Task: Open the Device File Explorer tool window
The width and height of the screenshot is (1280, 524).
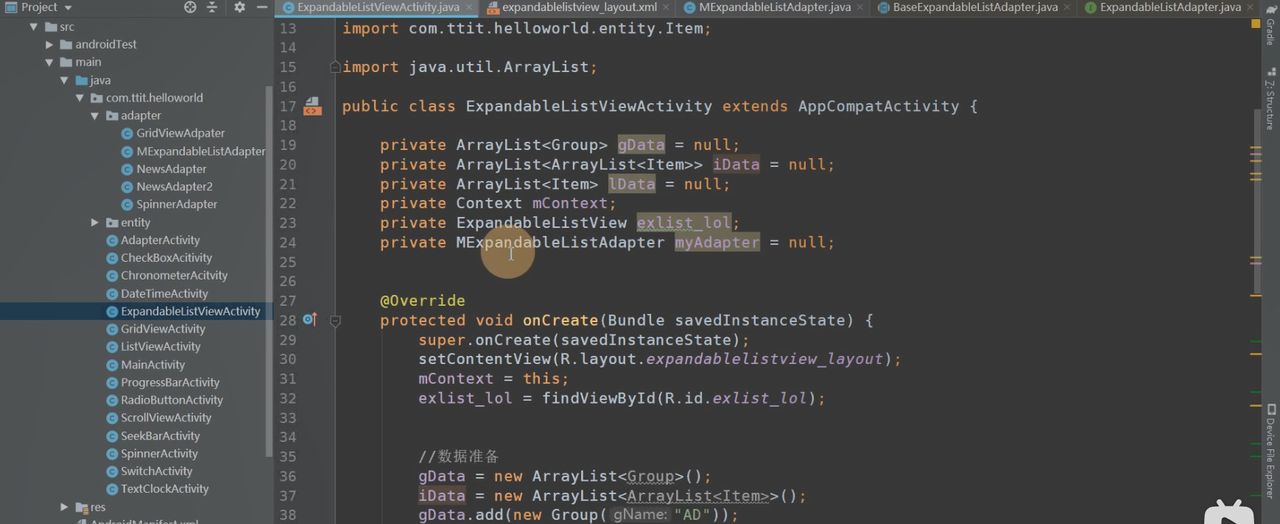Action: [1270, 451]
